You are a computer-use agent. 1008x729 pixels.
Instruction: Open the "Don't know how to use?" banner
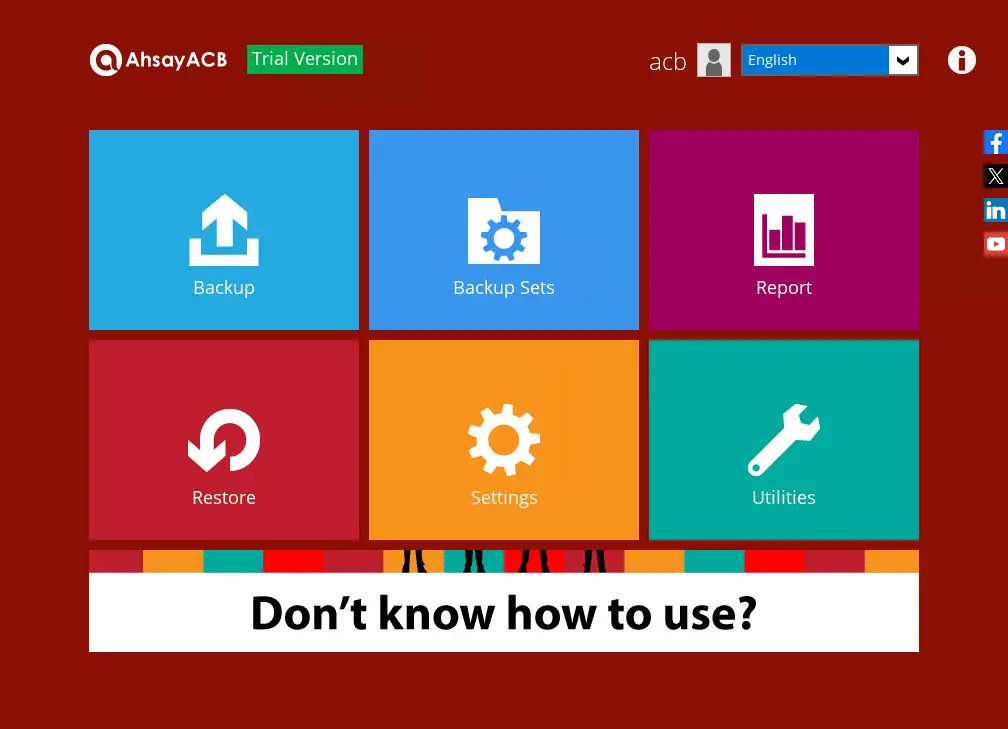503,612
